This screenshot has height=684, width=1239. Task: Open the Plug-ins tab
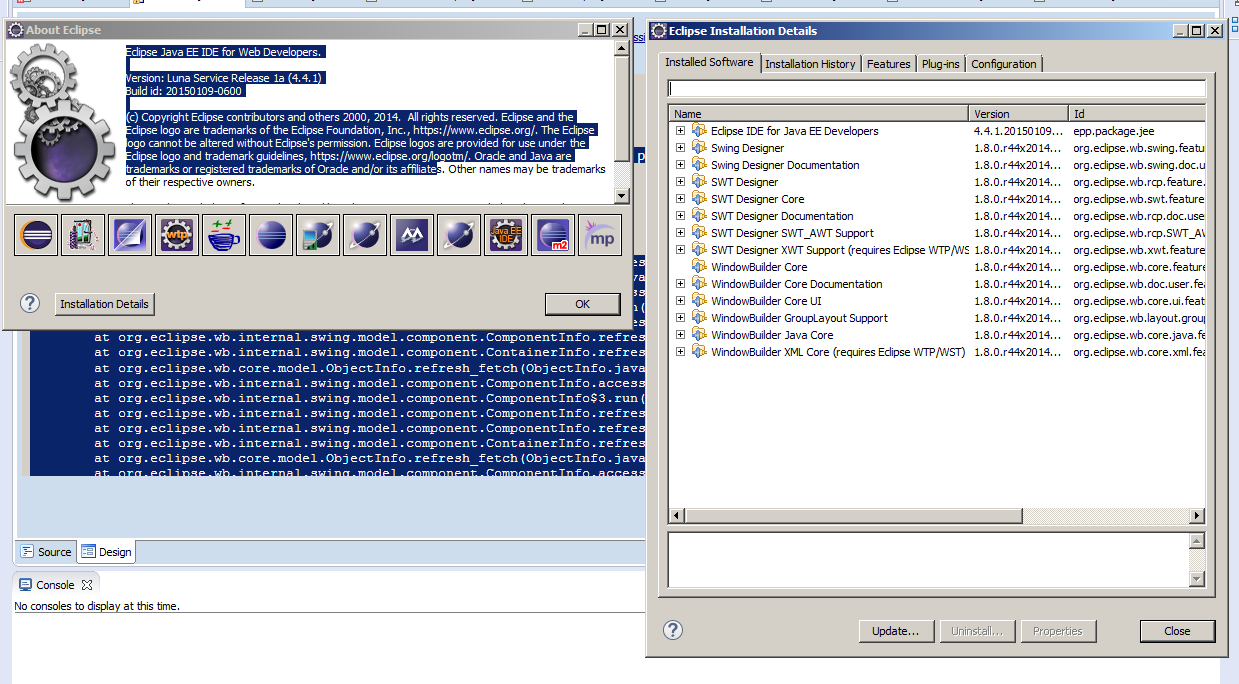click(940, 64)
